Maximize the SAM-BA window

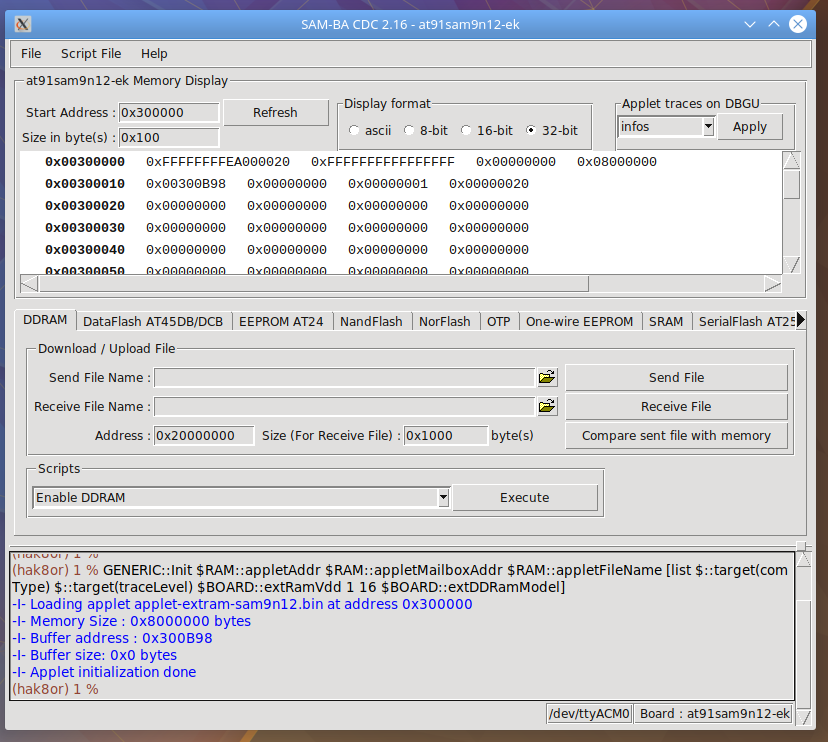774,24
